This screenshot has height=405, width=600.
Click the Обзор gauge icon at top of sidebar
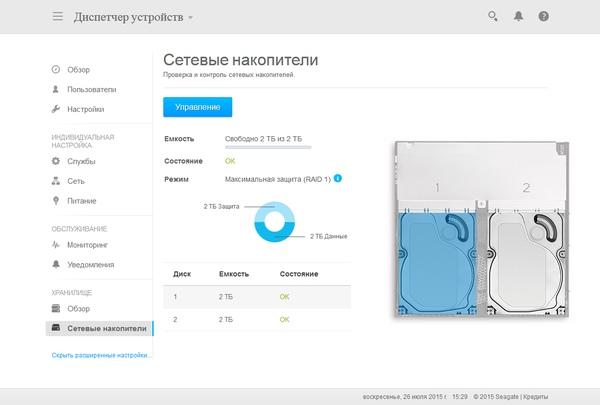[56, 69]
